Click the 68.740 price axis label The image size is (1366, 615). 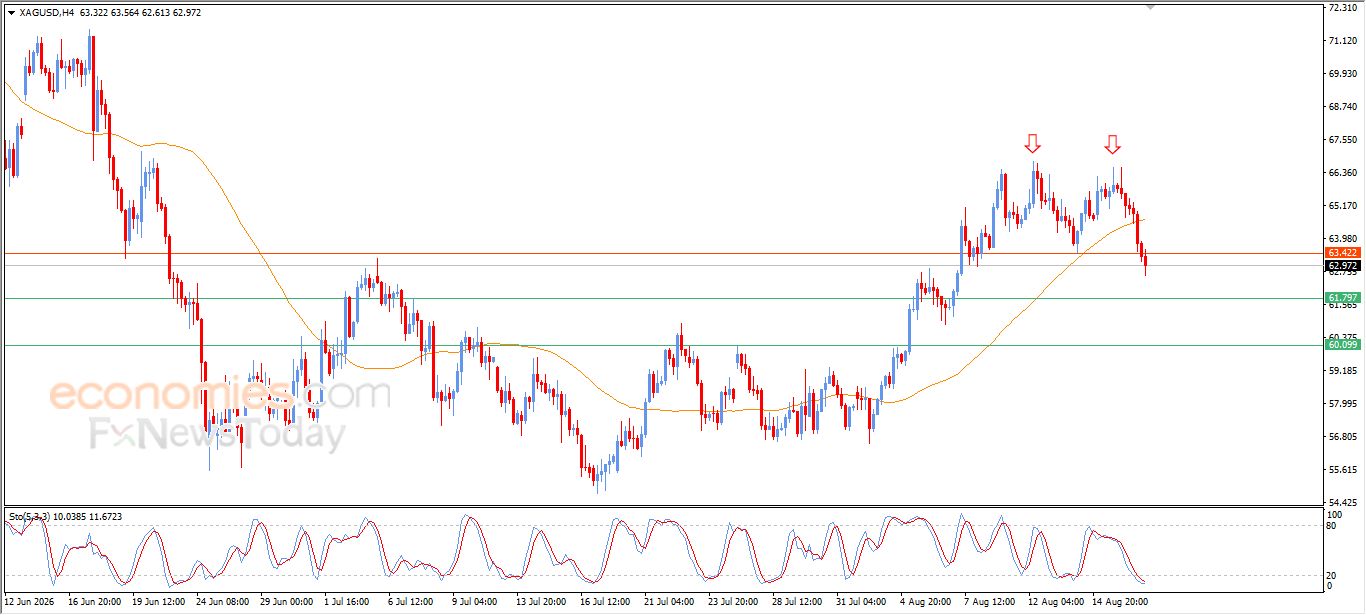click(x=1342, y=106)
